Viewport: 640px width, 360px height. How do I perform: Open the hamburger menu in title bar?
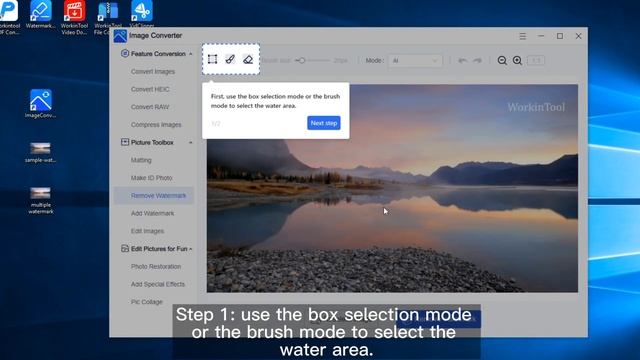[522, 36]
